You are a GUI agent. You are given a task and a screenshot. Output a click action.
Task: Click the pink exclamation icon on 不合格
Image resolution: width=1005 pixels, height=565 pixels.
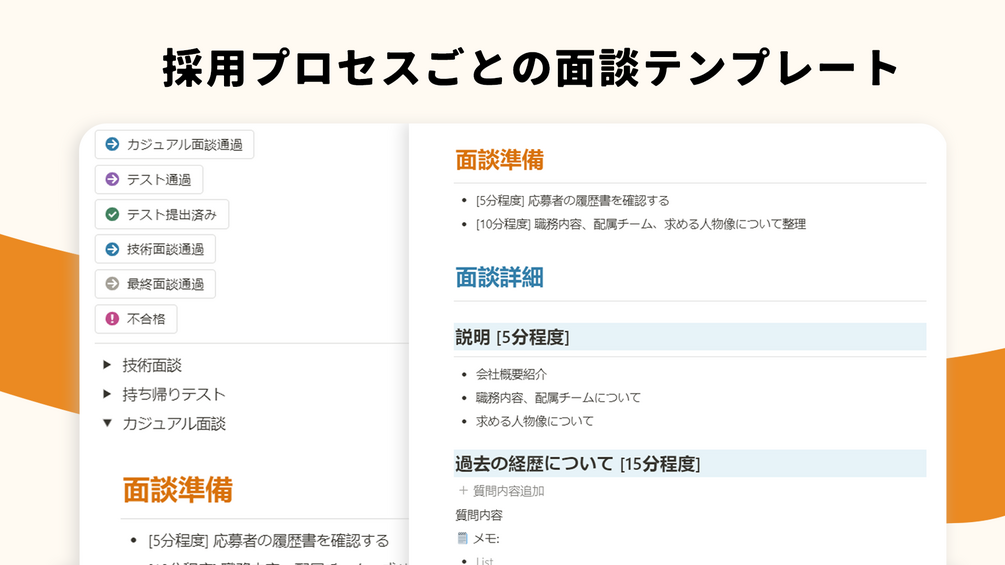pos(112,319)
